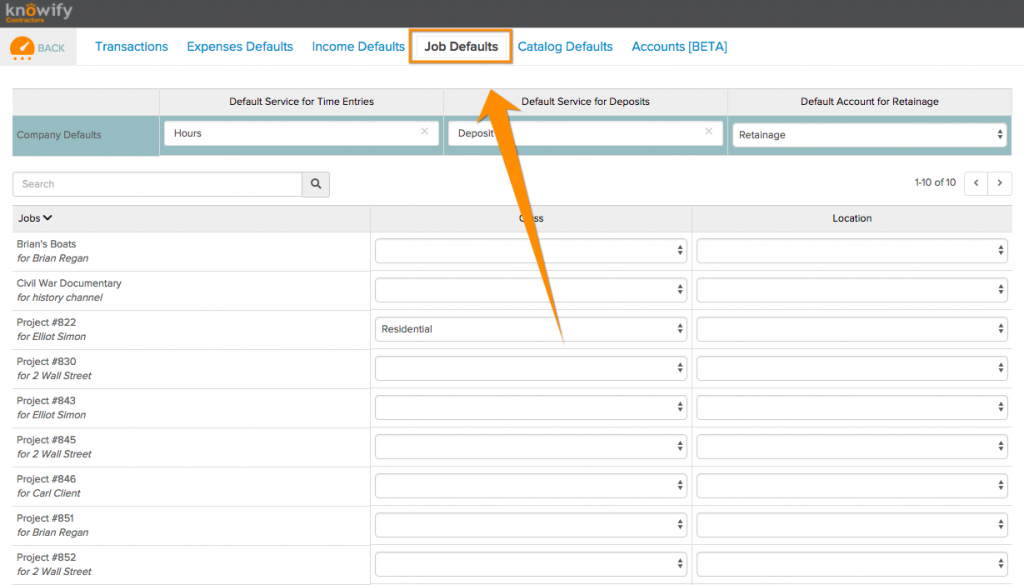Clear the Hours time entry service
1024x585 pixels.
coord(424,131)
